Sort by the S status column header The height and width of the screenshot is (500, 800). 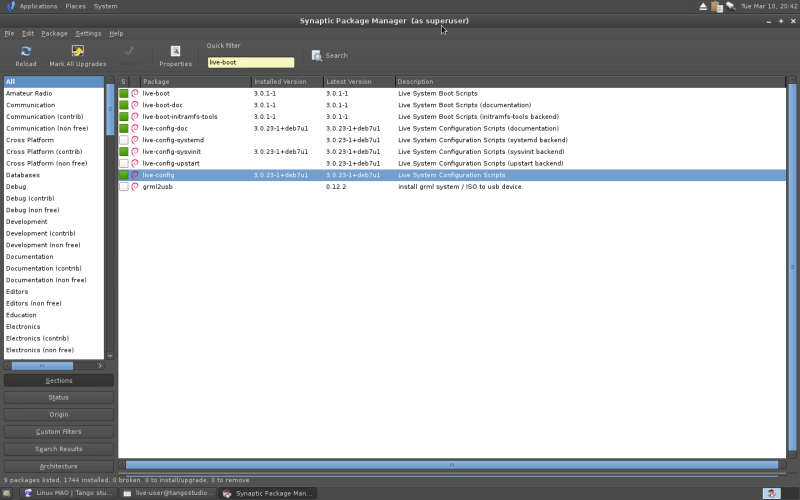coord(123,82)
